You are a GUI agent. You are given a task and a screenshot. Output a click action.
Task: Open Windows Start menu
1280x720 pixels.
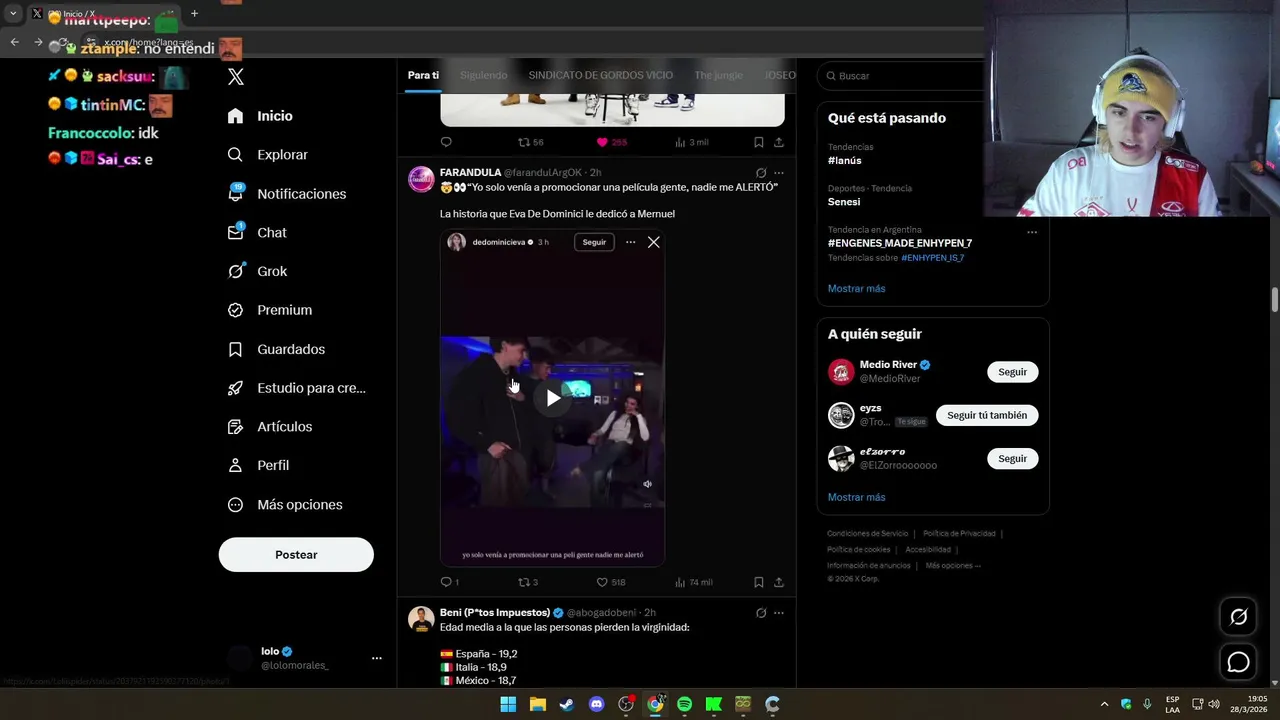508,704
